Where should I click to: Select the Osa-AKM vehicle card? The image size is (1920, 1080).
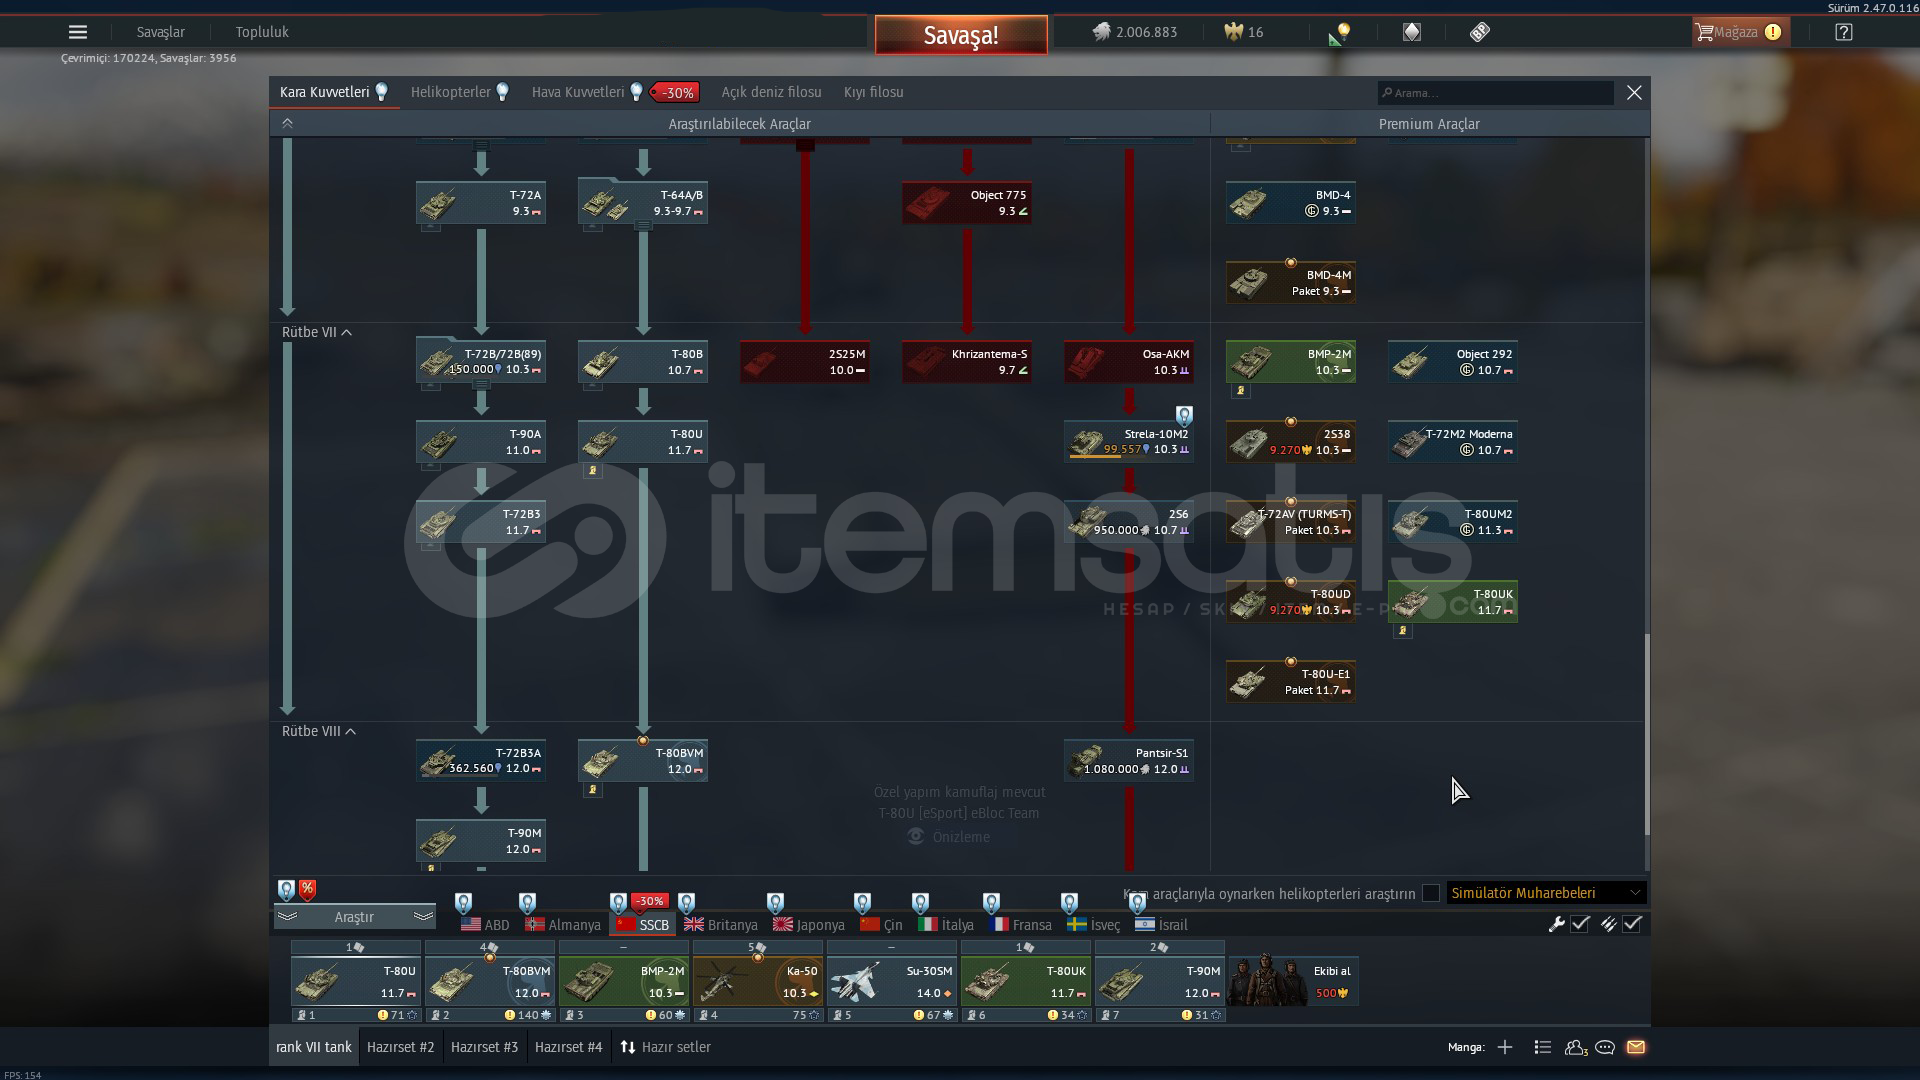[1129, 362]
